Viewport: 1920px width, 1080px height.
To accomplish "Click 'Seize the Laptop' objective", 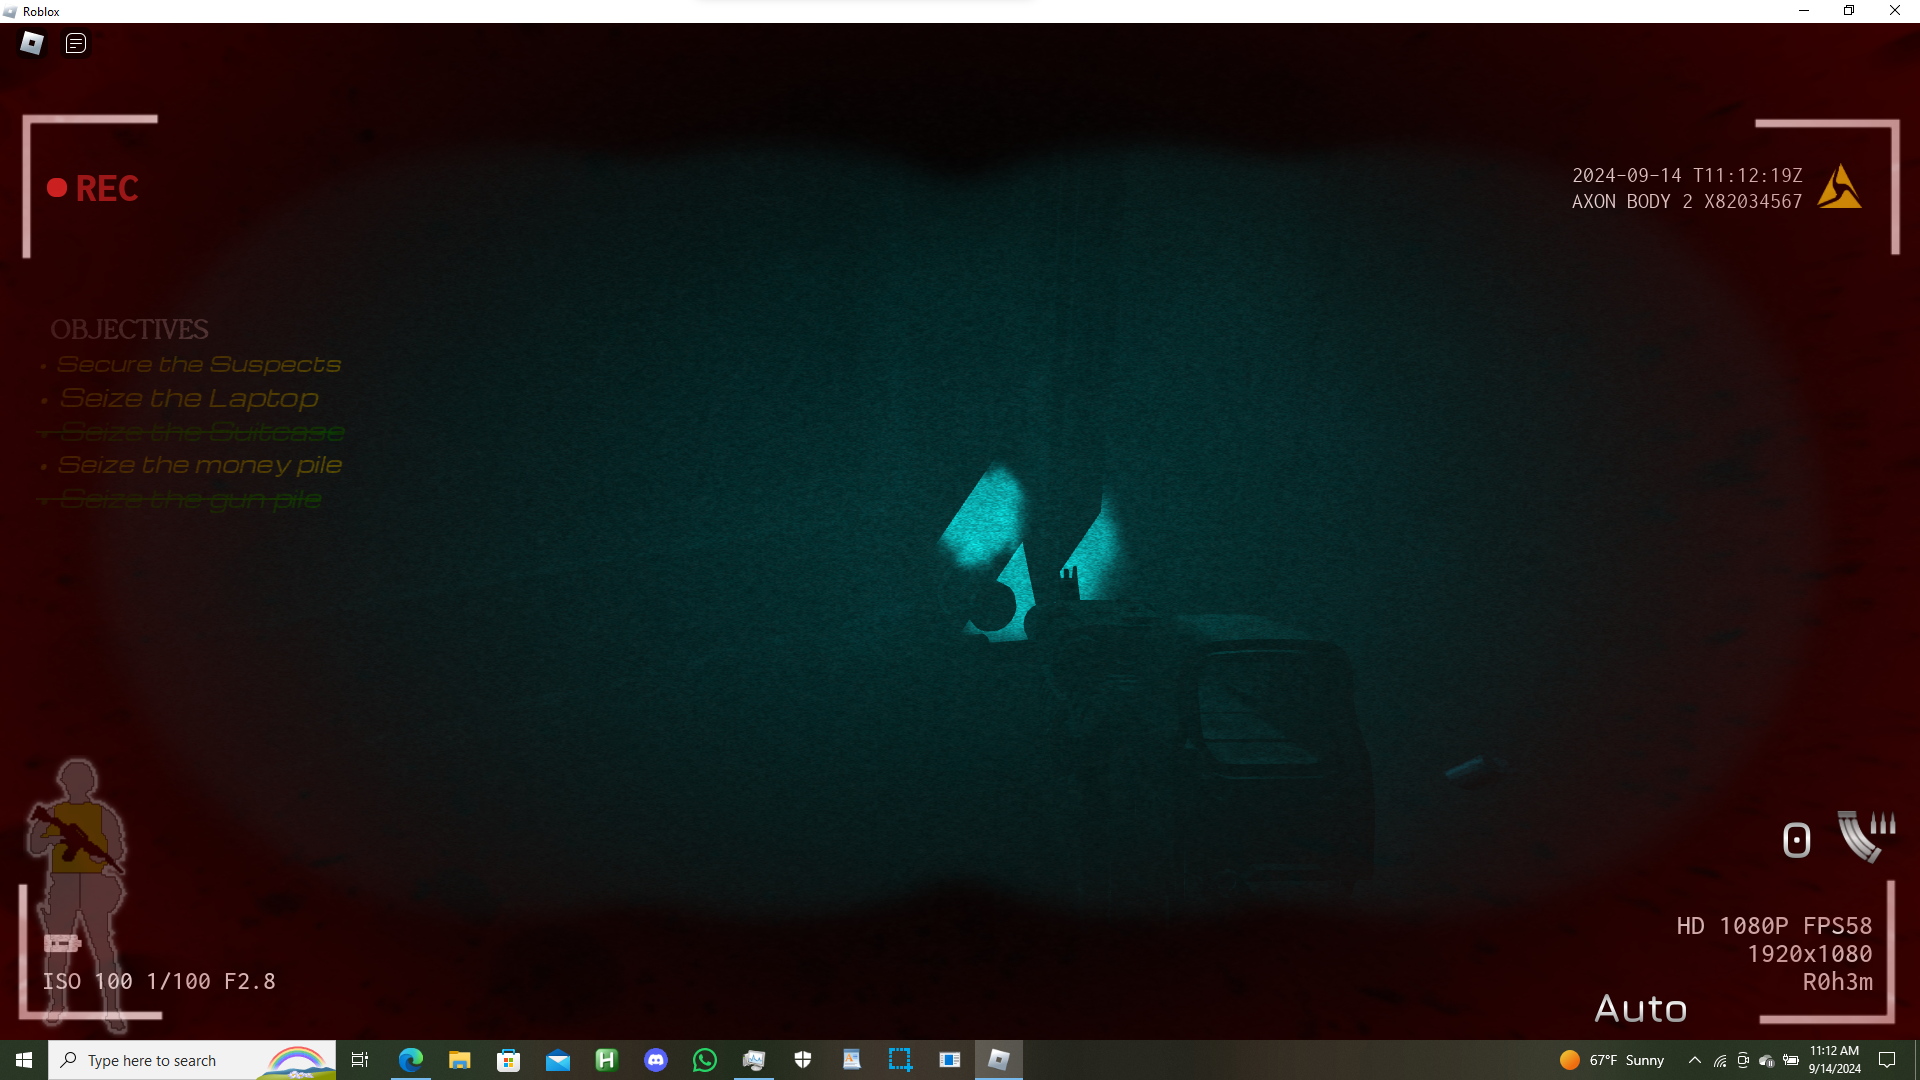I will tap(189, 398).
